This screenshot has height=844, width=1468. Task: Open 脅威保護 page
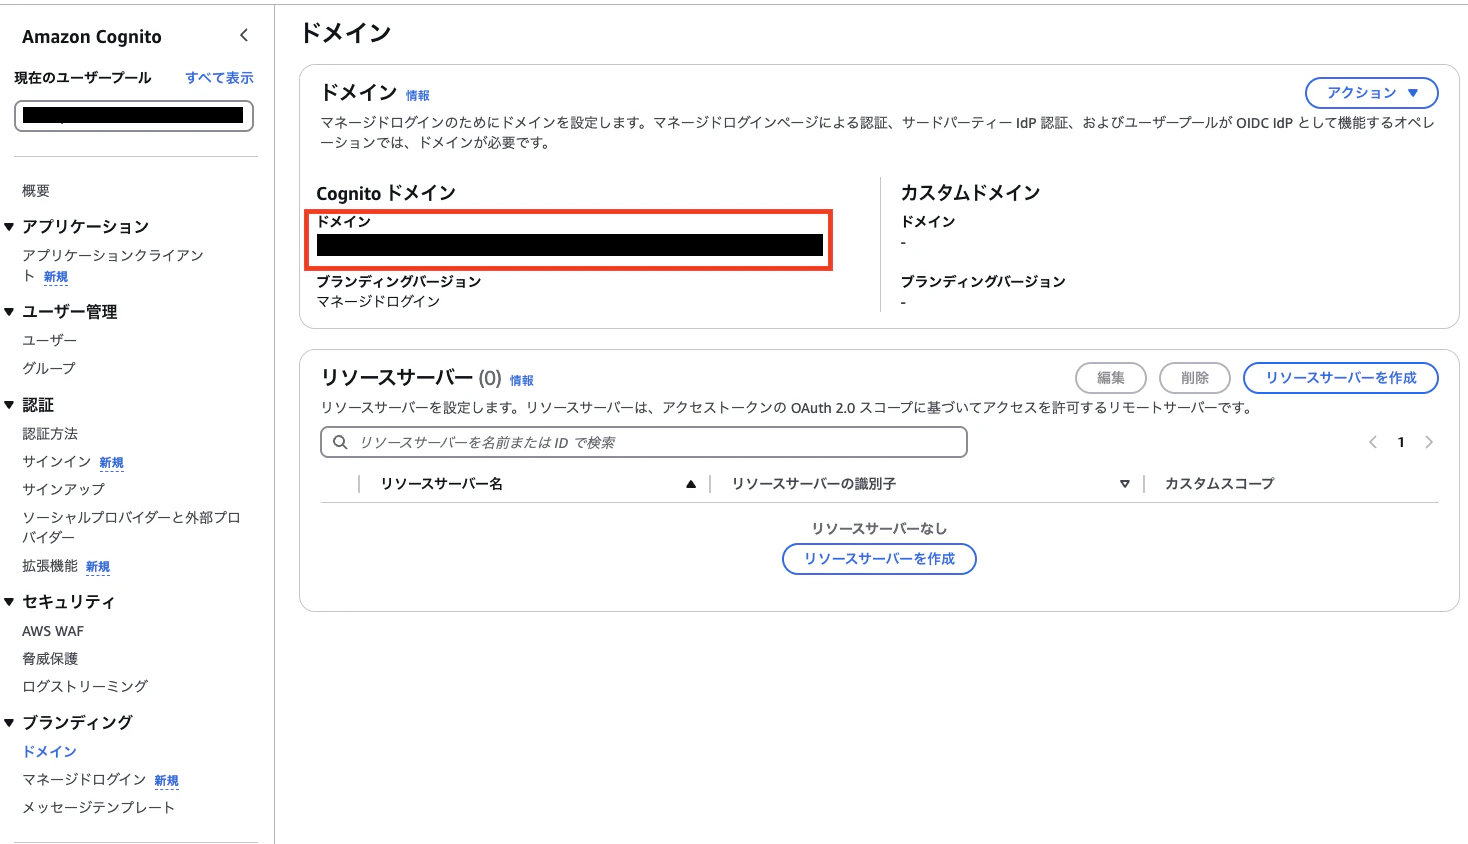click(x=50, y=659)
